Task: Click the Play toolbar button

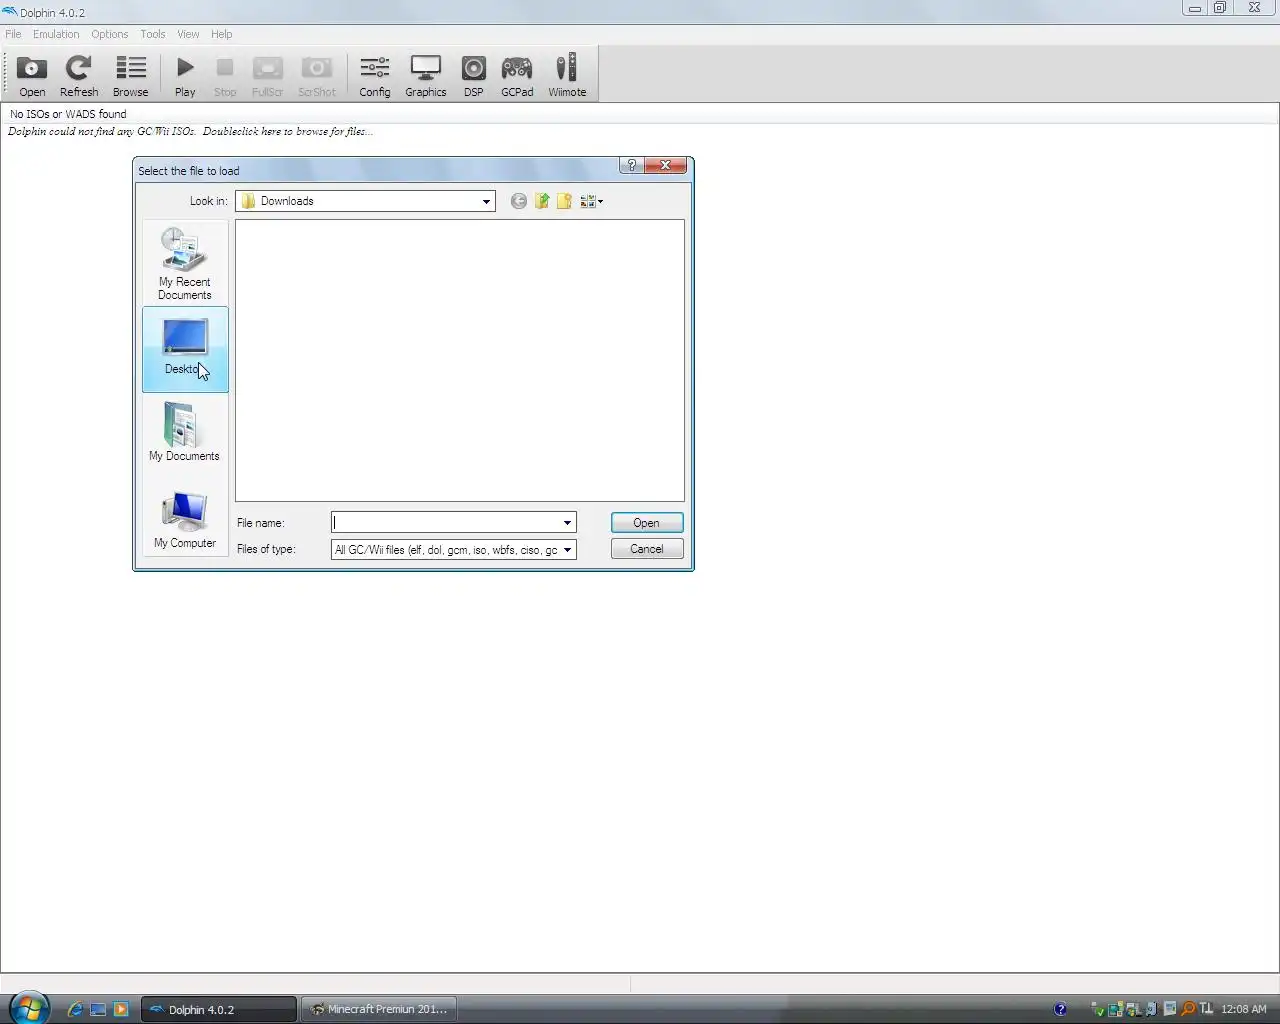Action: [185, 76]
